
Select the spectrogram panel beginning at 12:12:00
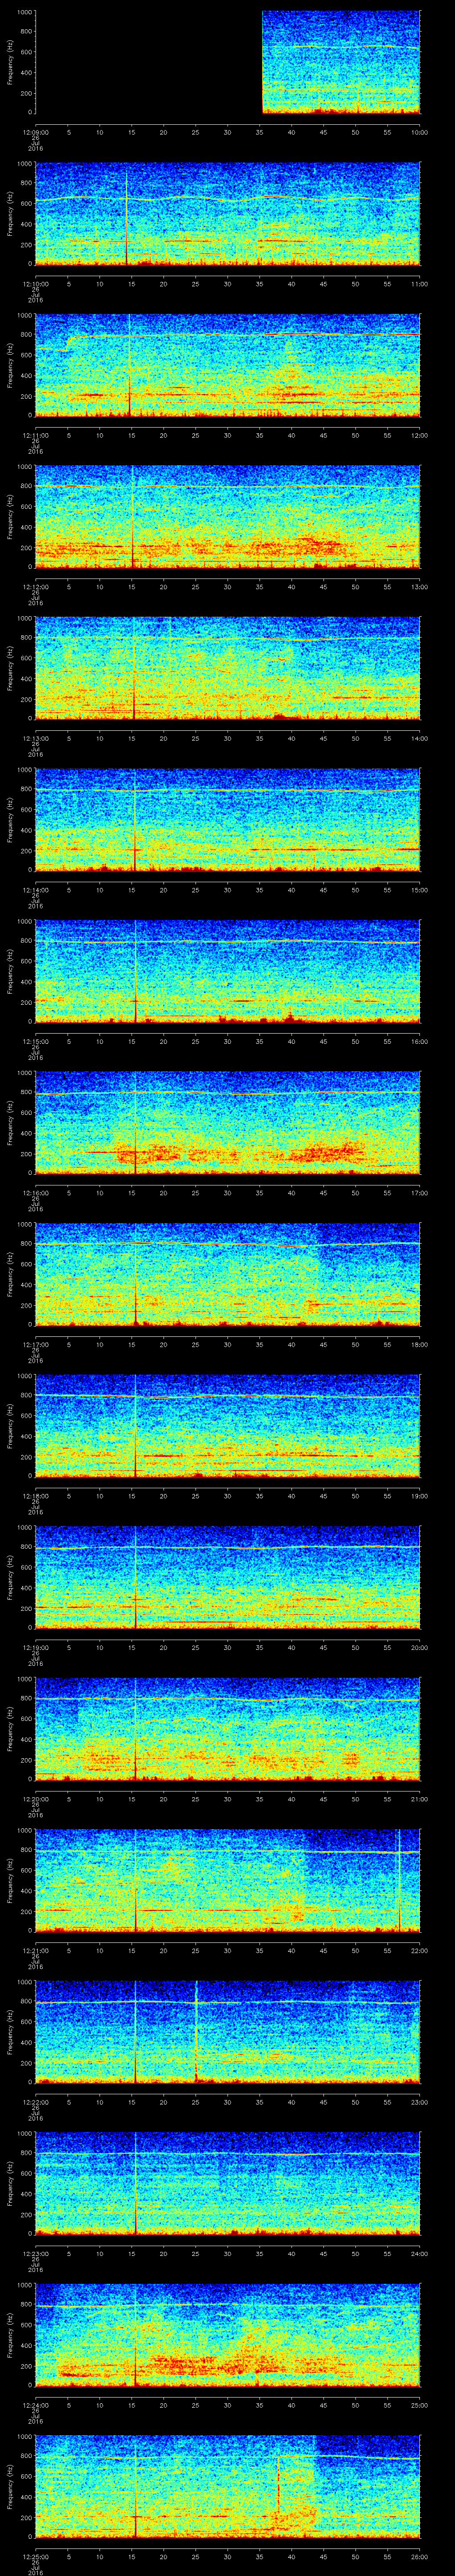tap(227, 517)
